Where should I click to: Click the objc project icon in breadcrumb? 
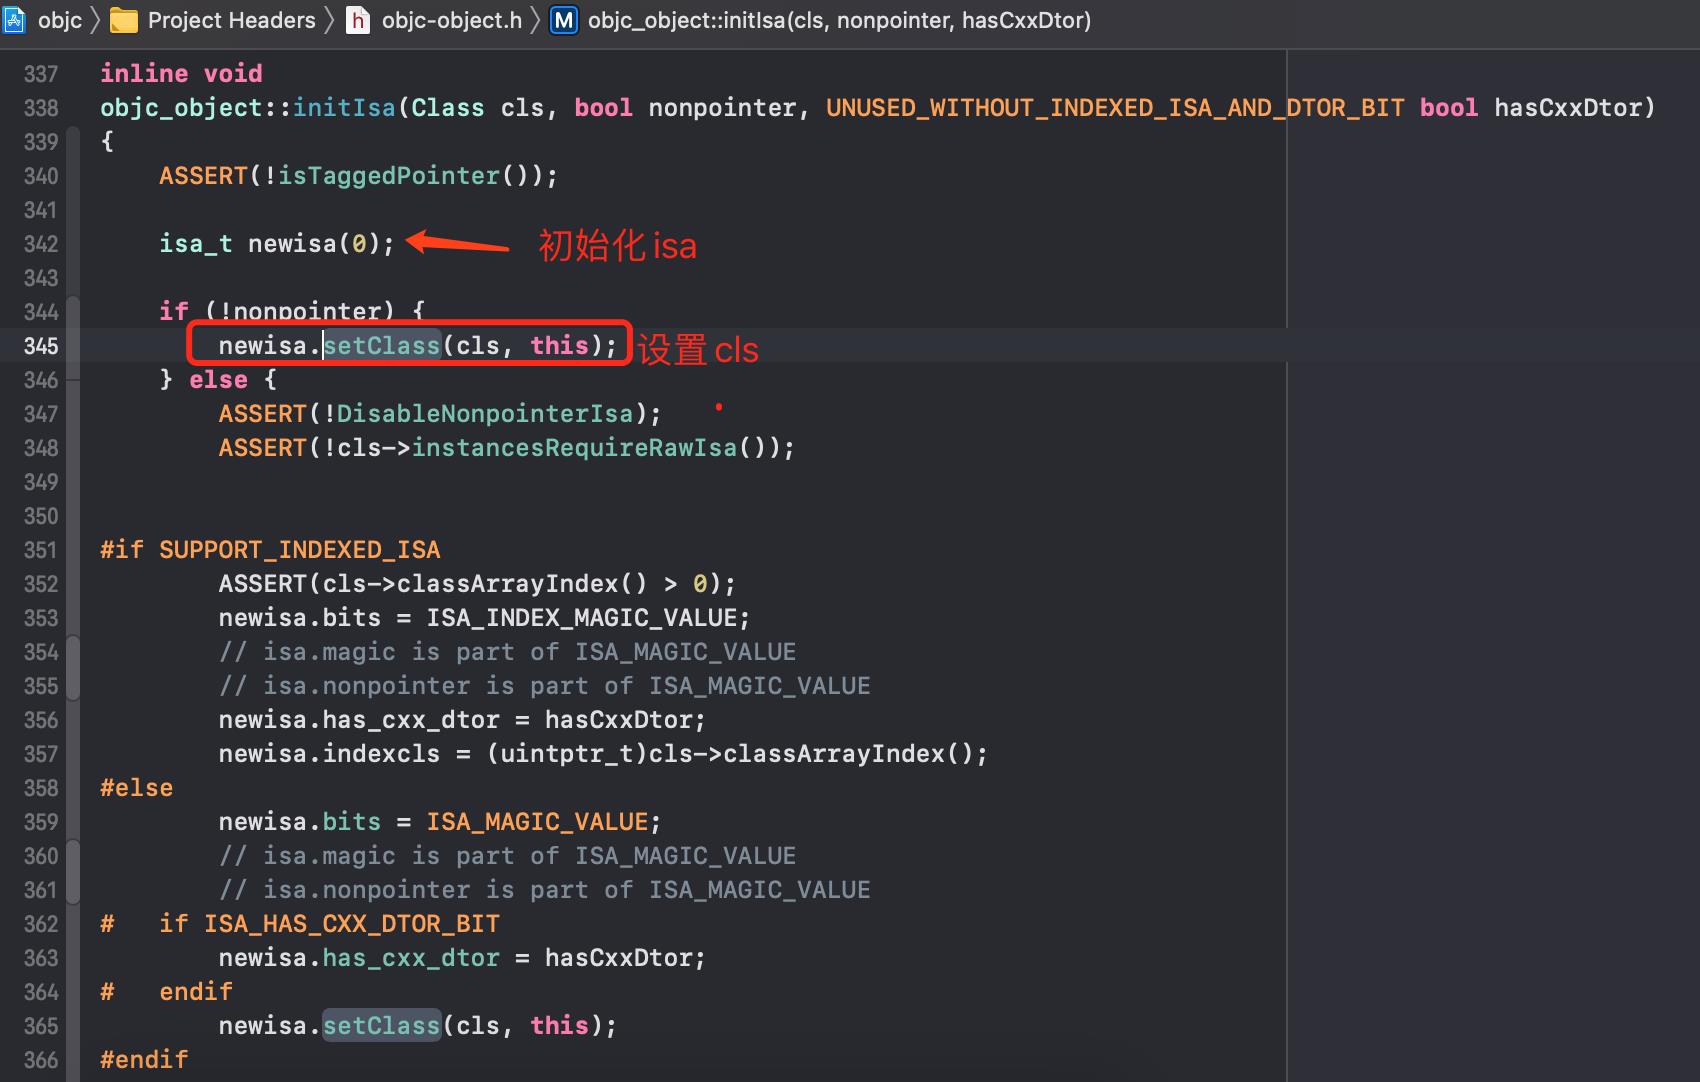pos(14,20)
